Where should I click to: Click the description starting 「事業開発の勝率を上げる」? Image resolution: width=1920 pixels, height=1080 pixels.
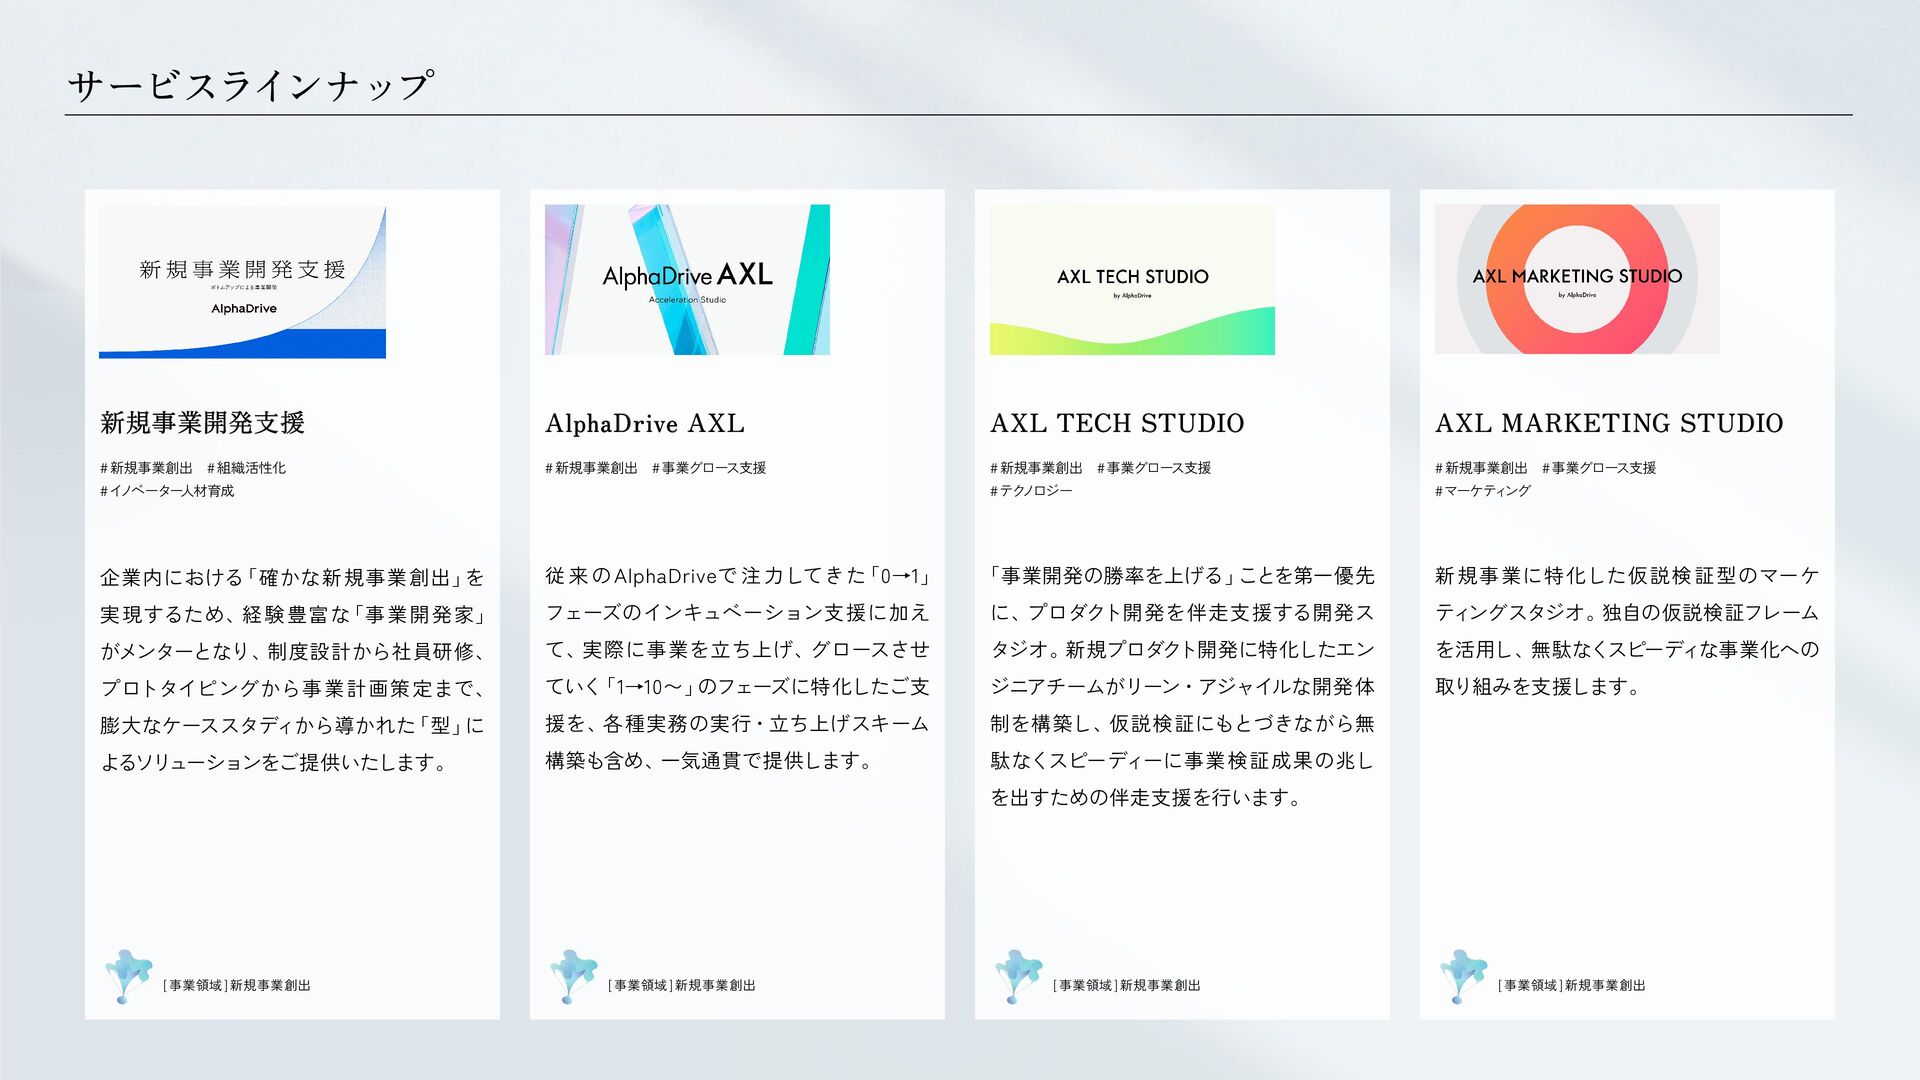(x=1183, y=687)
